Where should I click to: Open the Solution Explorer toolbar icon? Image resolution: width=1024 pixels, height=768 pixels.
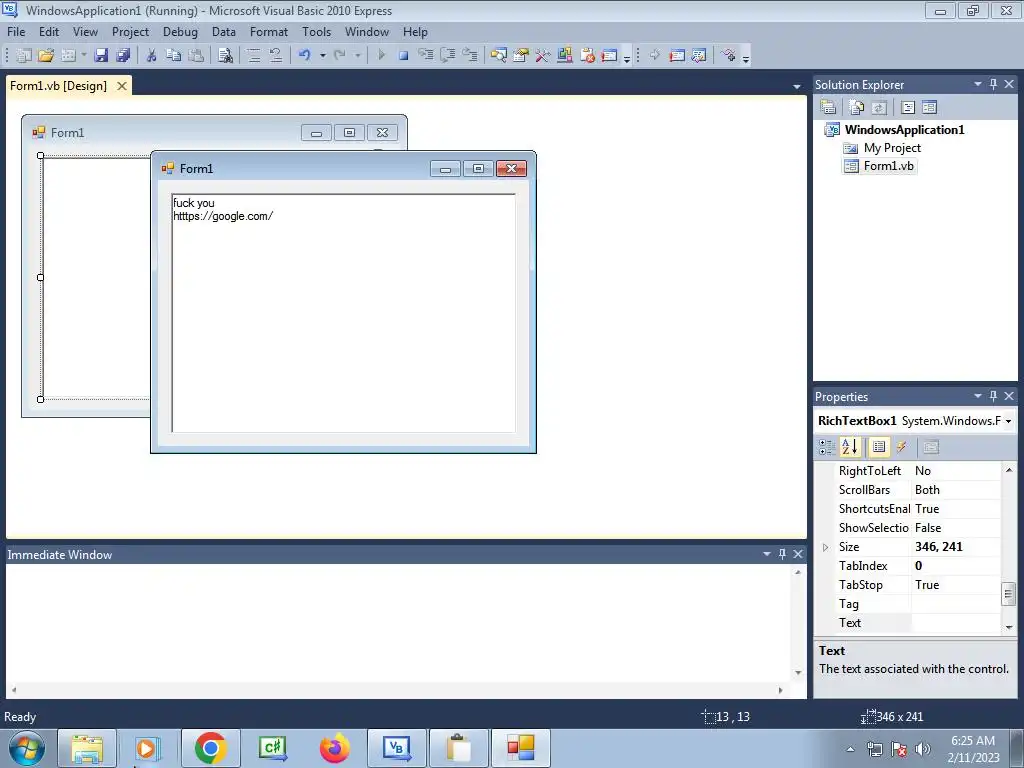(x=499, y=56)
